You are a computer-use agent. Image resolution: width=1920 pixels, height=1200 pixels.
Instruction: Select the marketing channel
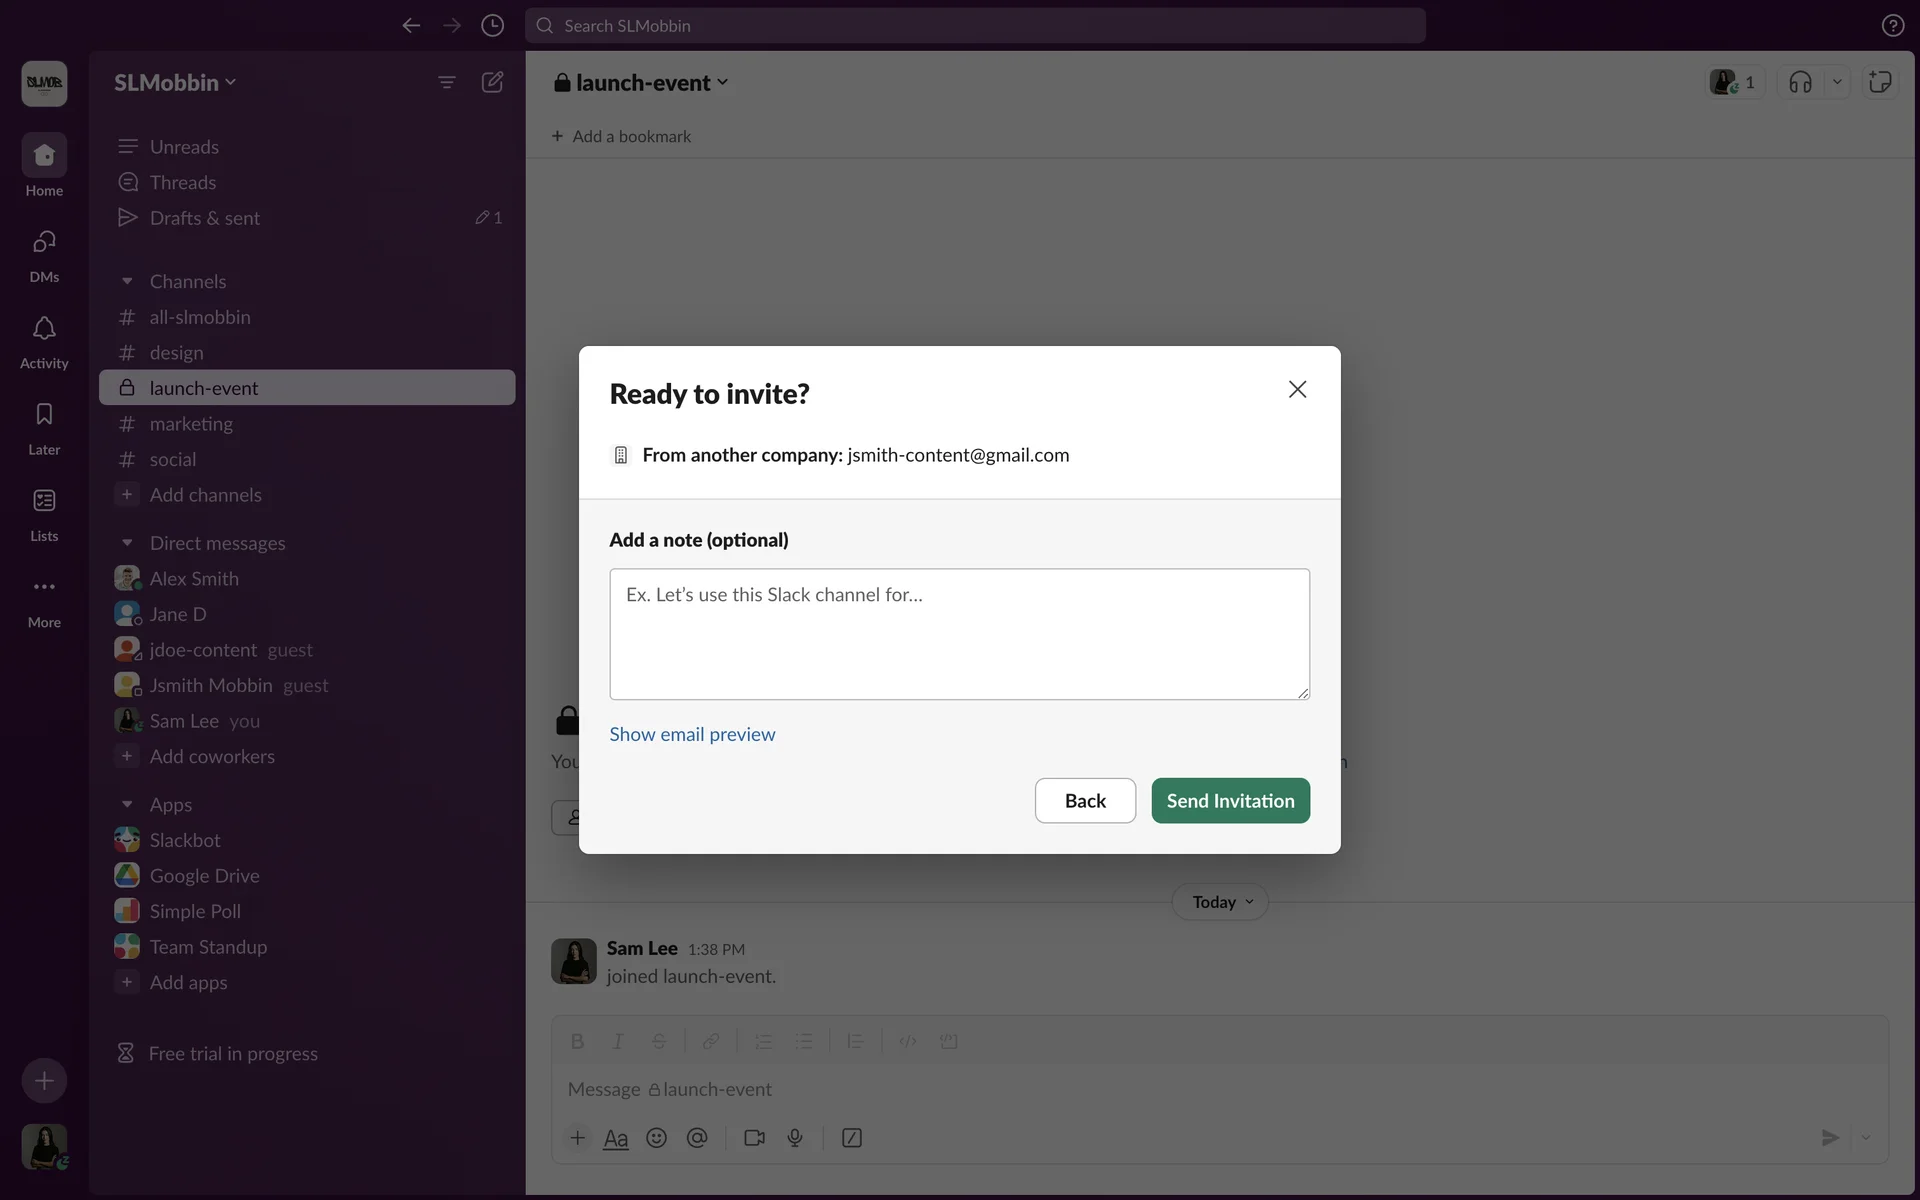pos(191,424)
